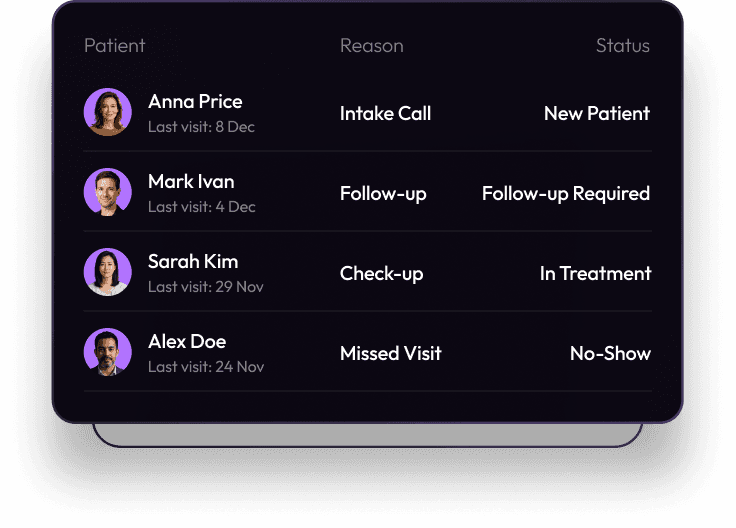Viewport: 736px width, 528px height.
Task: Sort by the Patient column header
Action: [114, 46]
